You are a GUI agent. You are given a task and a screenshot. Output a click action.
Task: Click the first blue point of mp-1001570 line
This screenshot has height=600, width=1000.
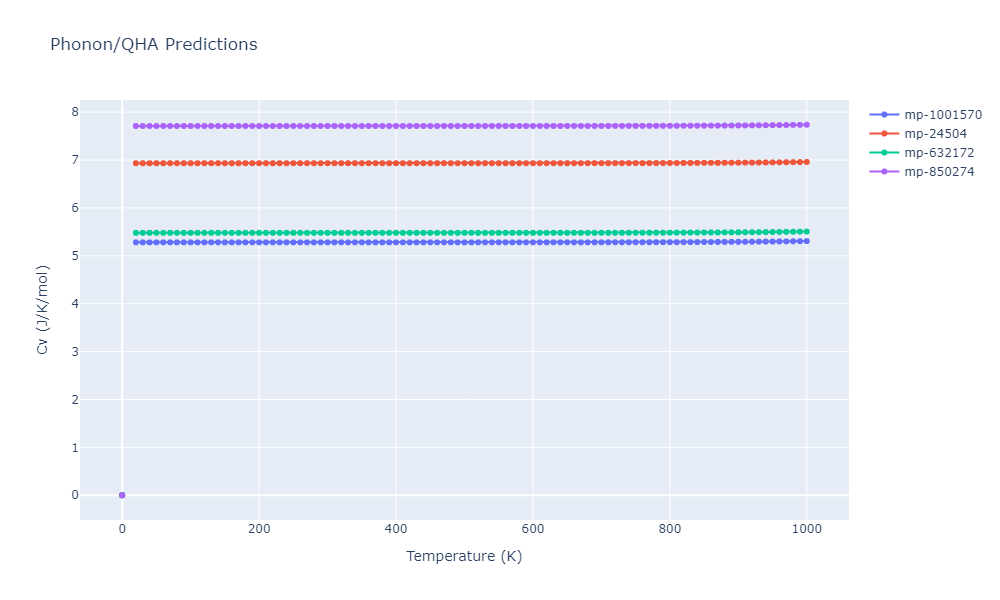[136, 242]
